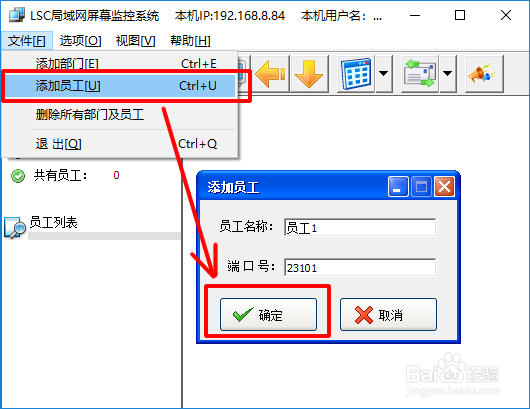Click the blue calendar grid view icon
This screenshot has height=409, width=530.
[356, 74]
